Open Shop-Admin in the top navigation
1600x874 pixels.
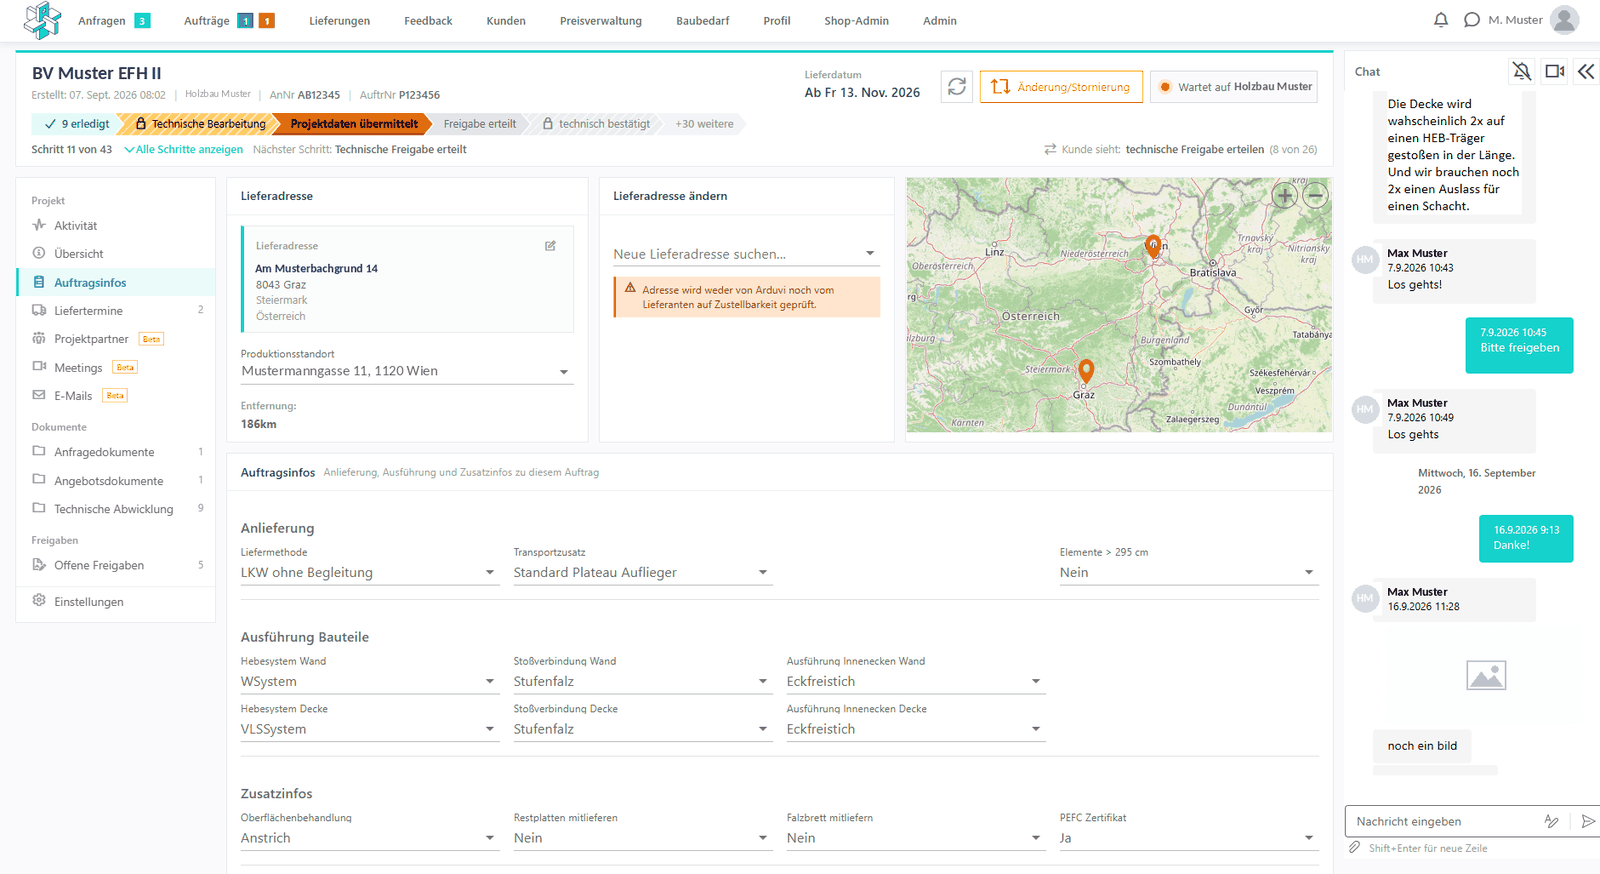(857, 20)
